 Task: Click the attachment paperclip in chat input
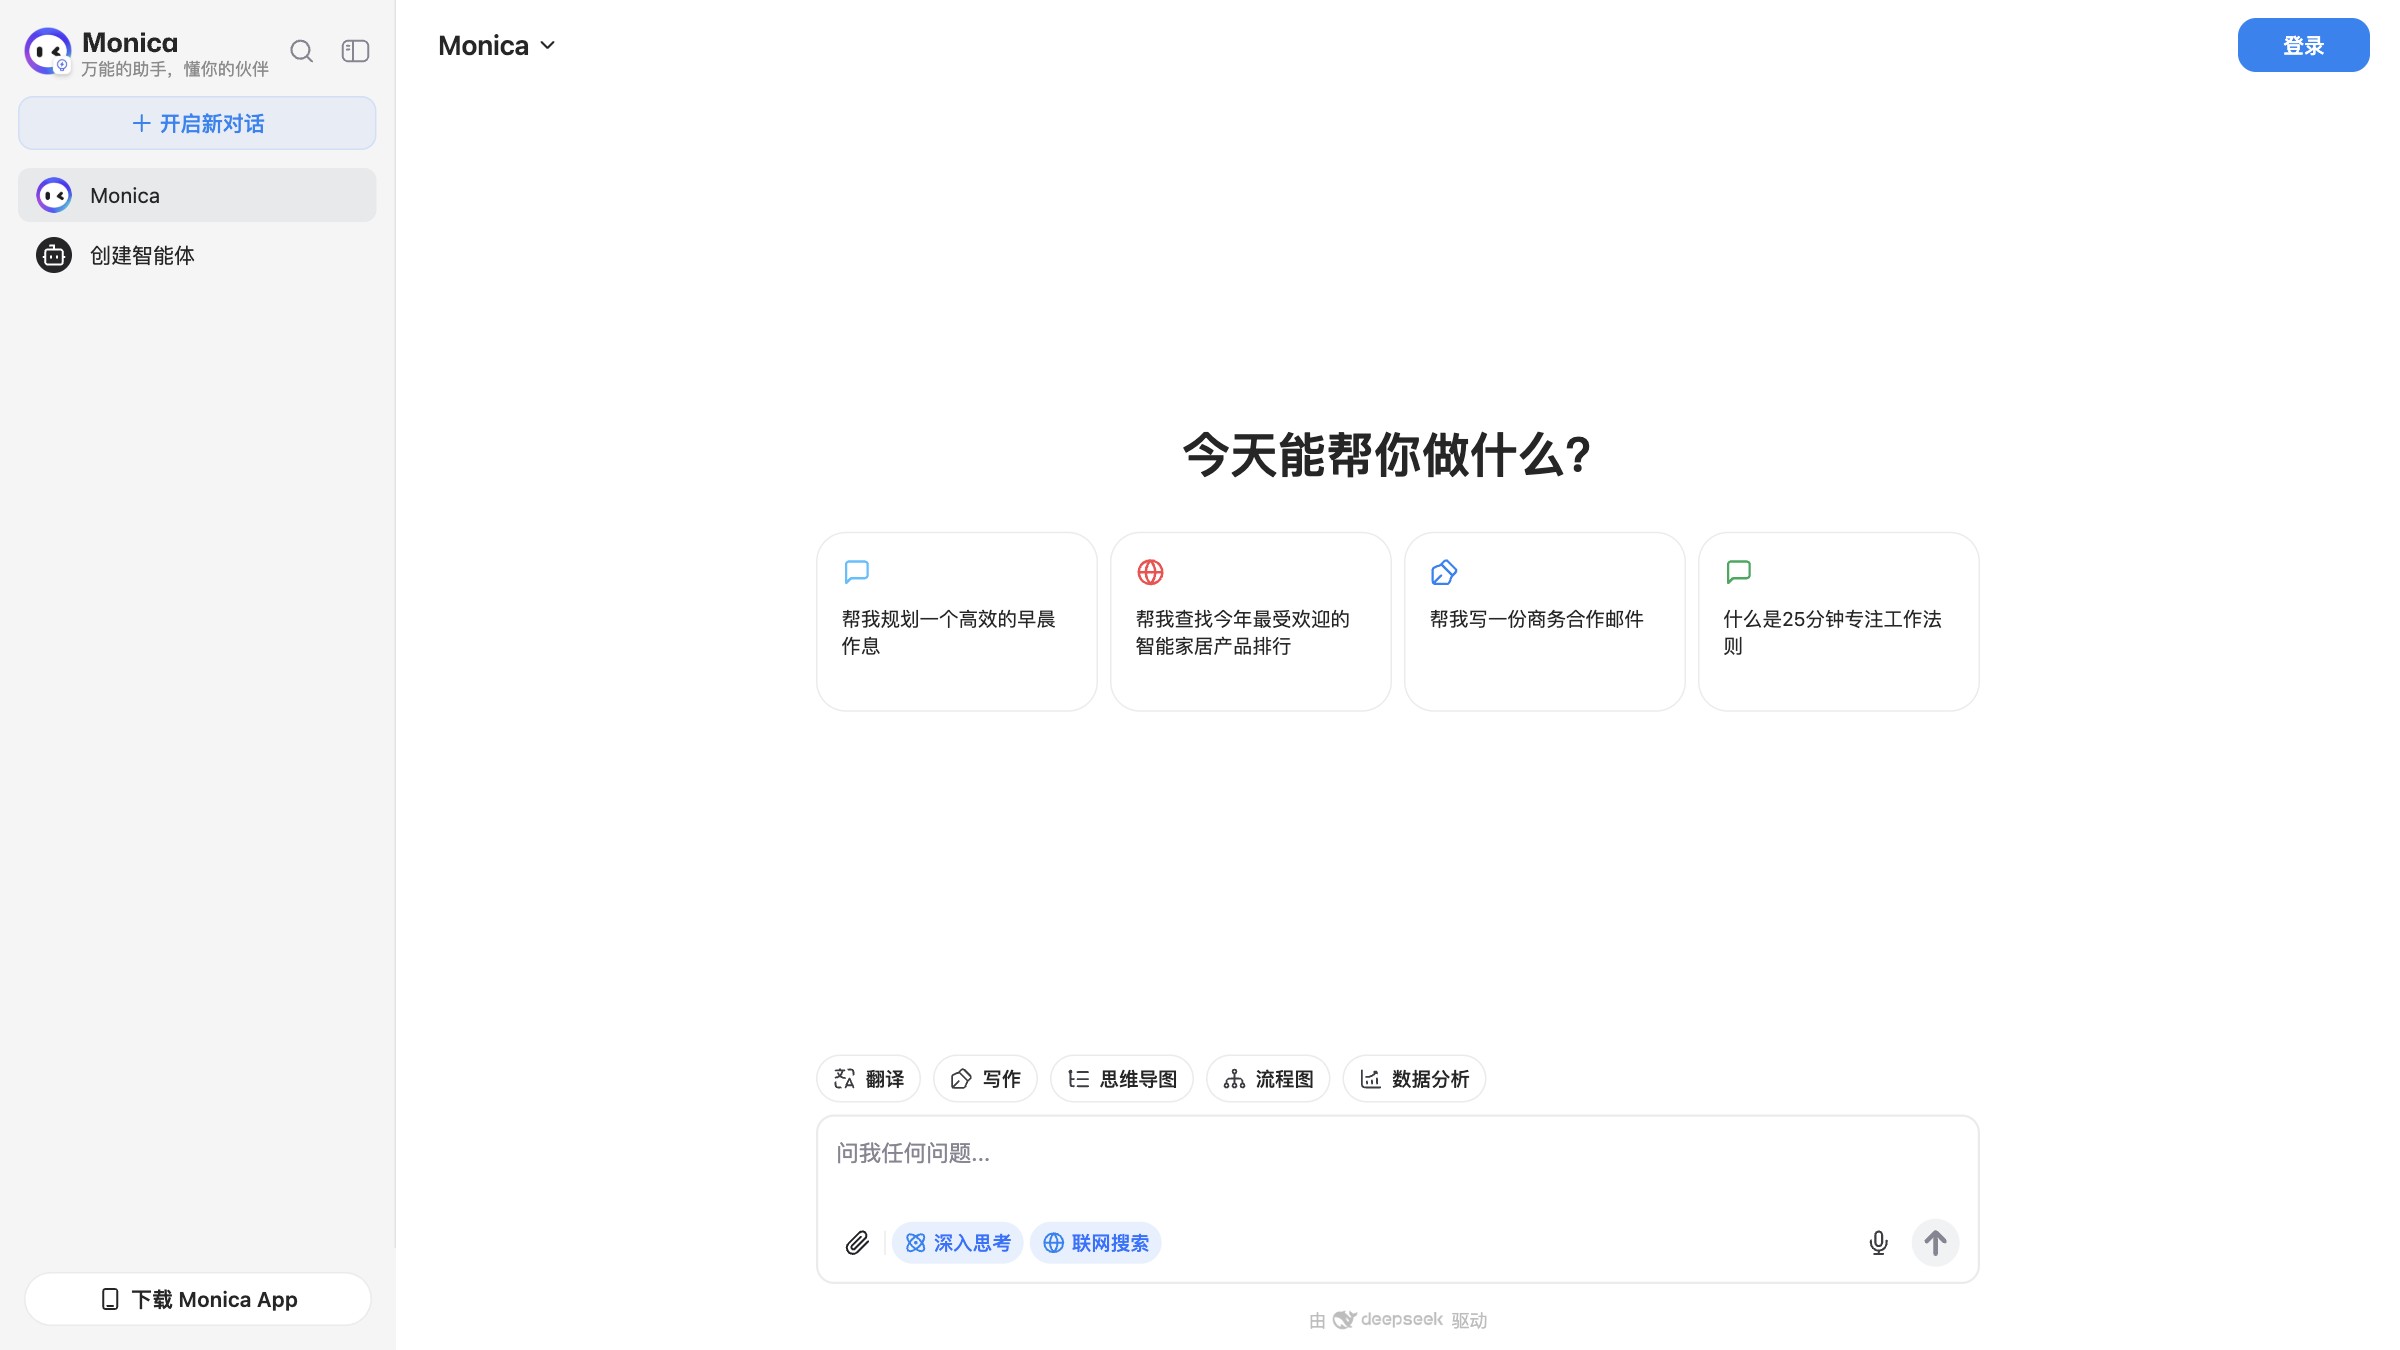point(857,1242)
